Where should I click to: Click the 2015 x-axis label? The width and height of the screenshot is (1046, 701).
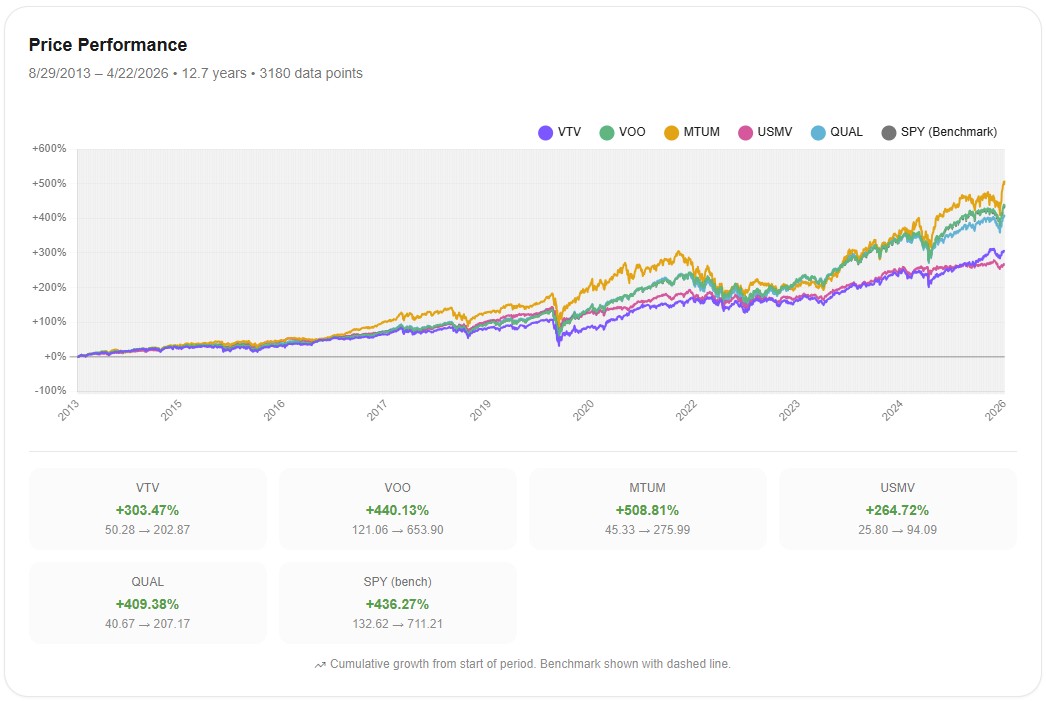pyautogui.click(x=171, y=410)
